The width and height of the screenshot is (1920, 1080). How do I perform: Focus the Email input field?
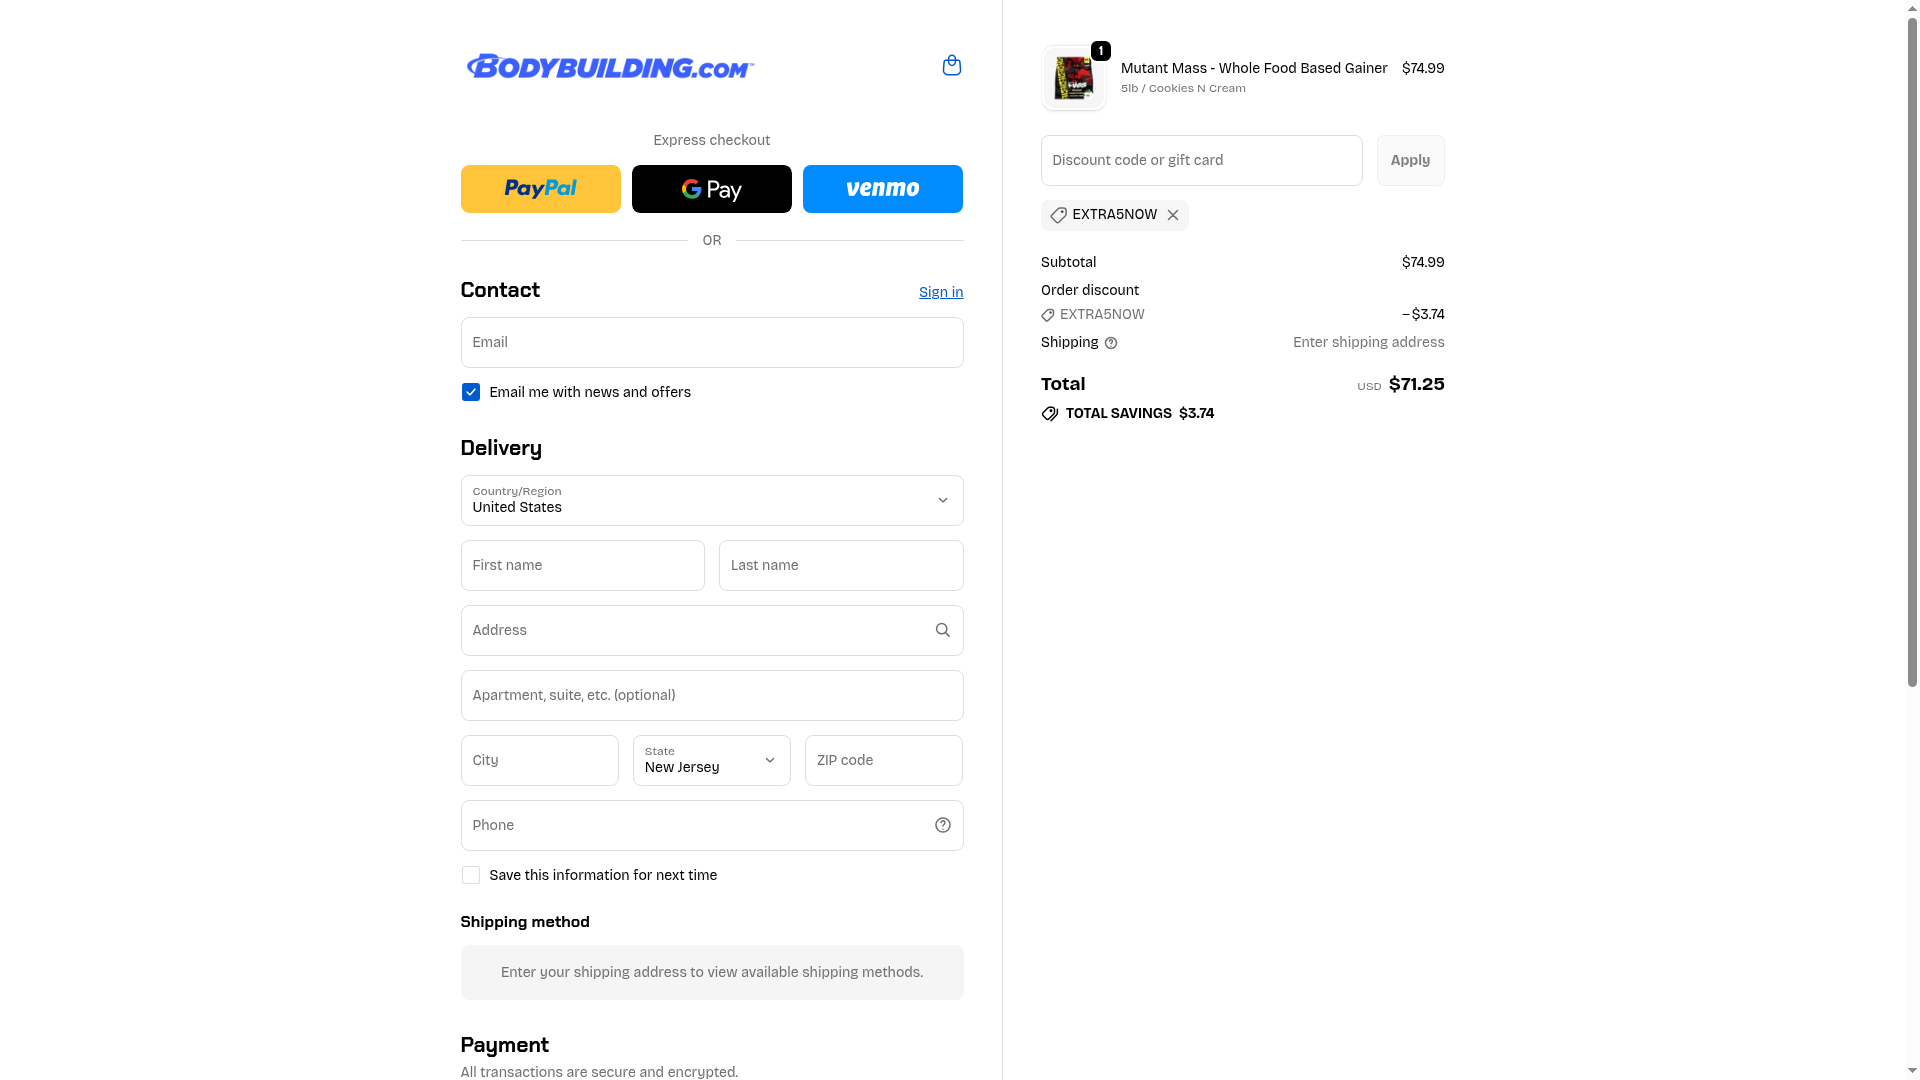point(712,342)
